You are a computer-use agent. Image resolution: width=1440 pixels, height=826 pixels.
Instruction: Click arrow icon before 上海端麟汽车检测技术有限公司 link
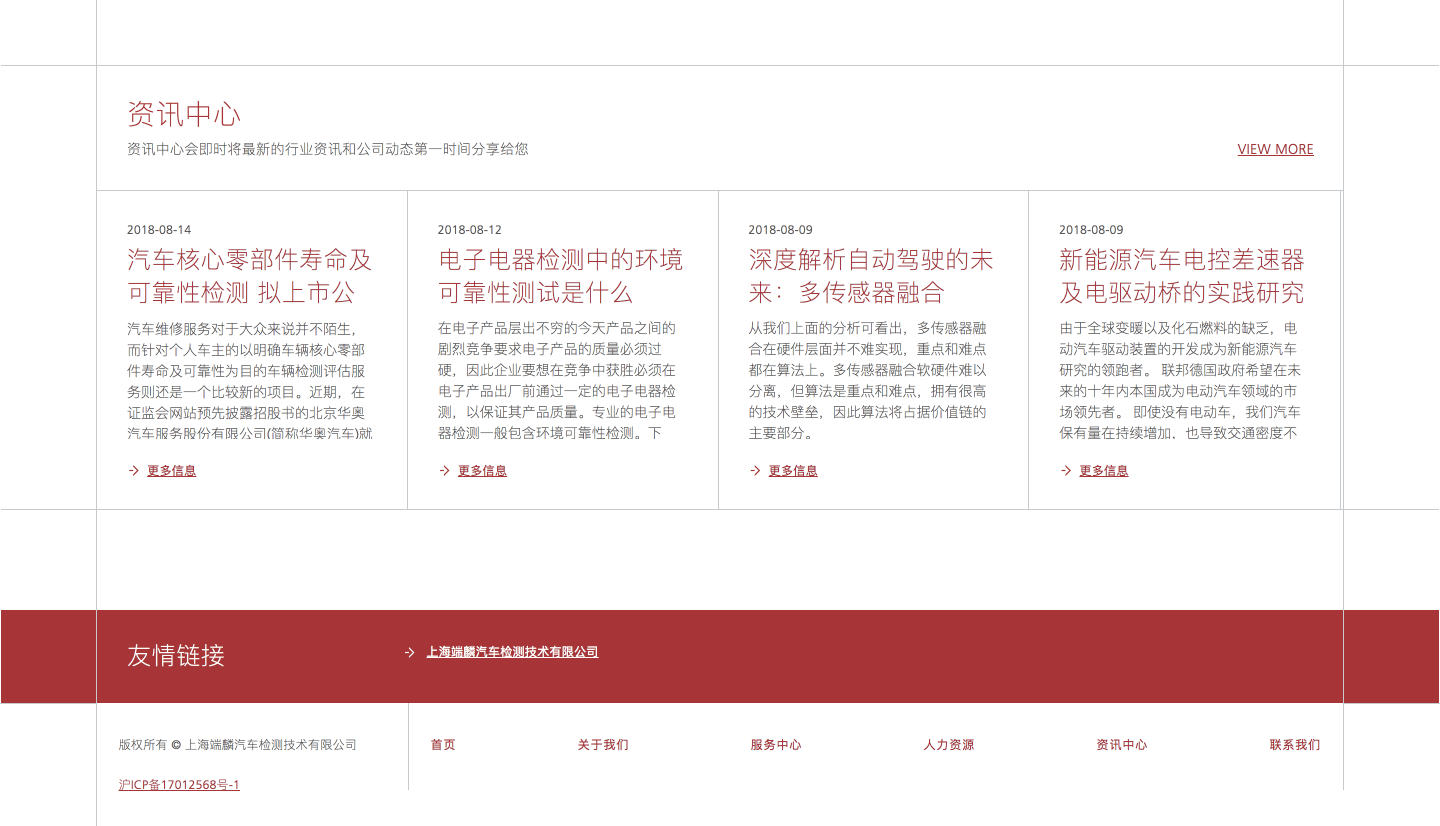(409, 652)
